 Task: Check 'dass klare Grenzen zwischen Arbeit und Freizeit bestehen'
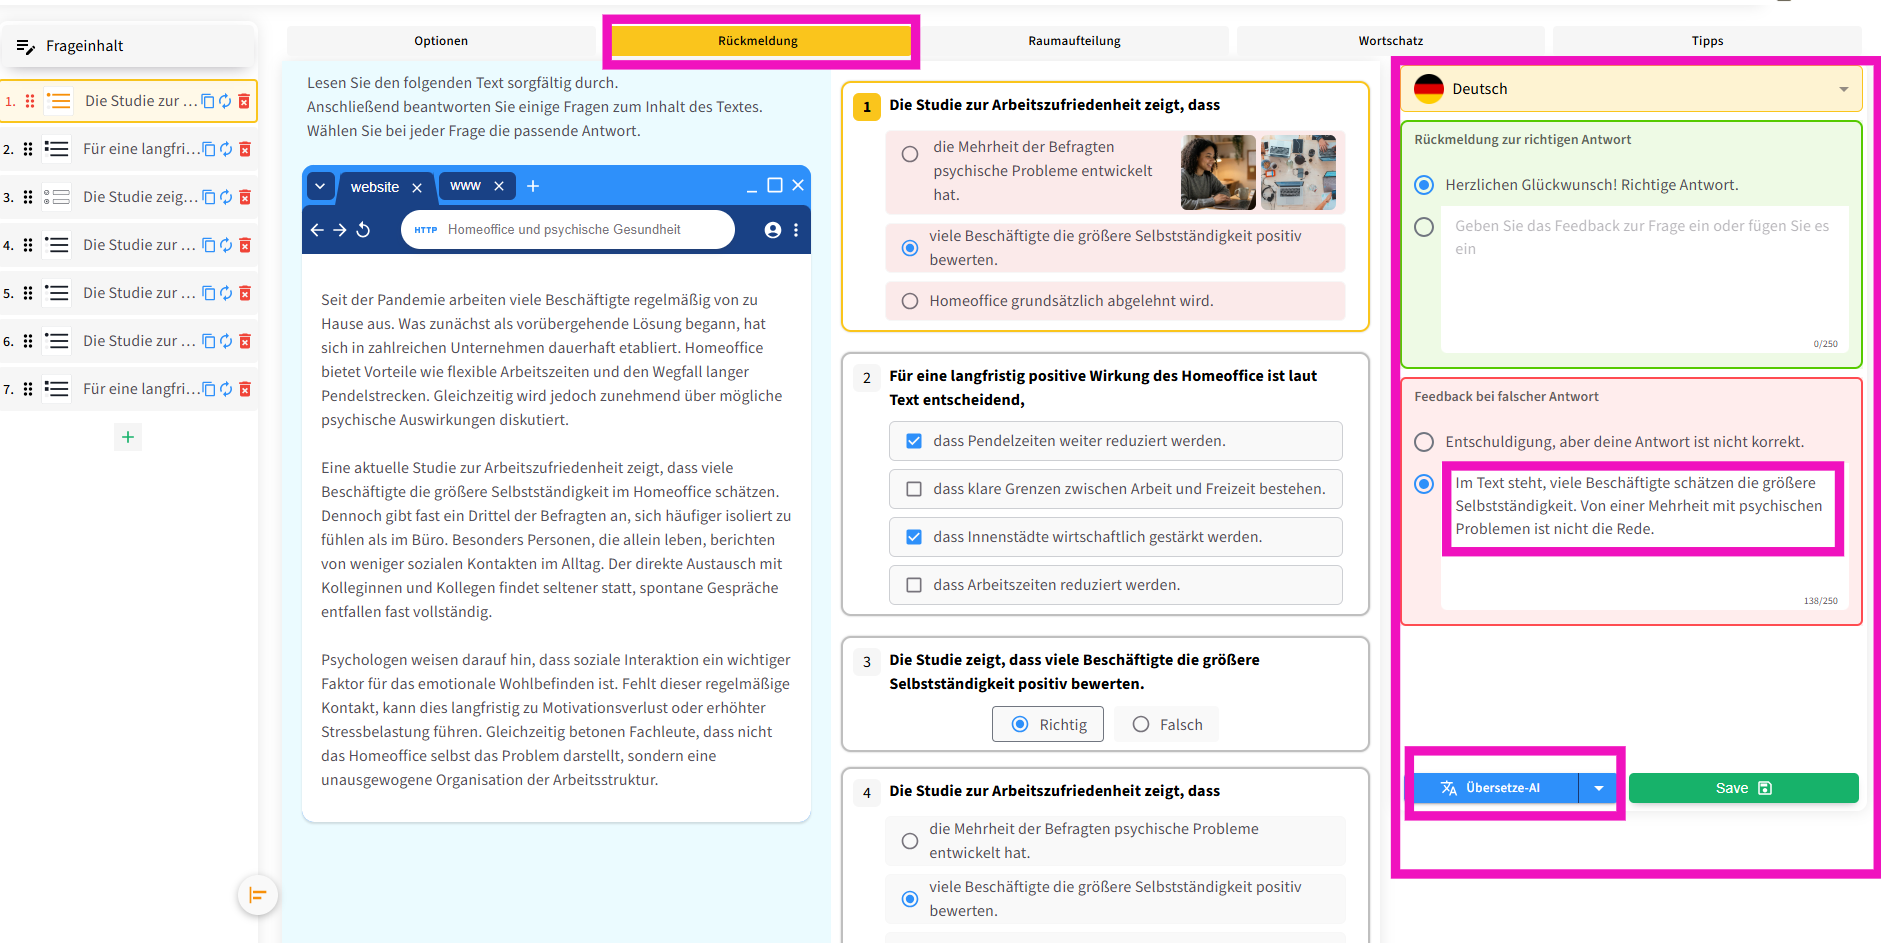pos(914,489)
